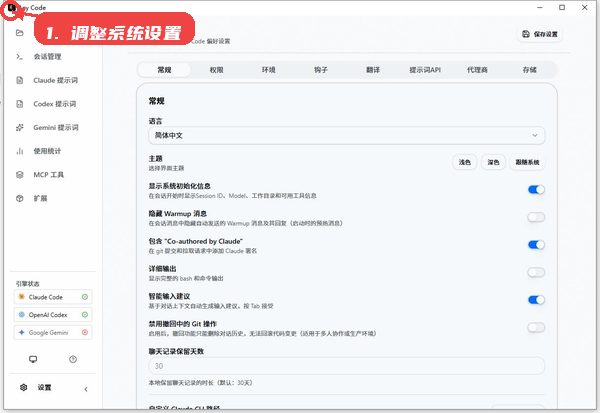The width and height of the screenshot is (600, 413).
Task: Click the 引擎状态 label
Action: [x=28, y=284]
